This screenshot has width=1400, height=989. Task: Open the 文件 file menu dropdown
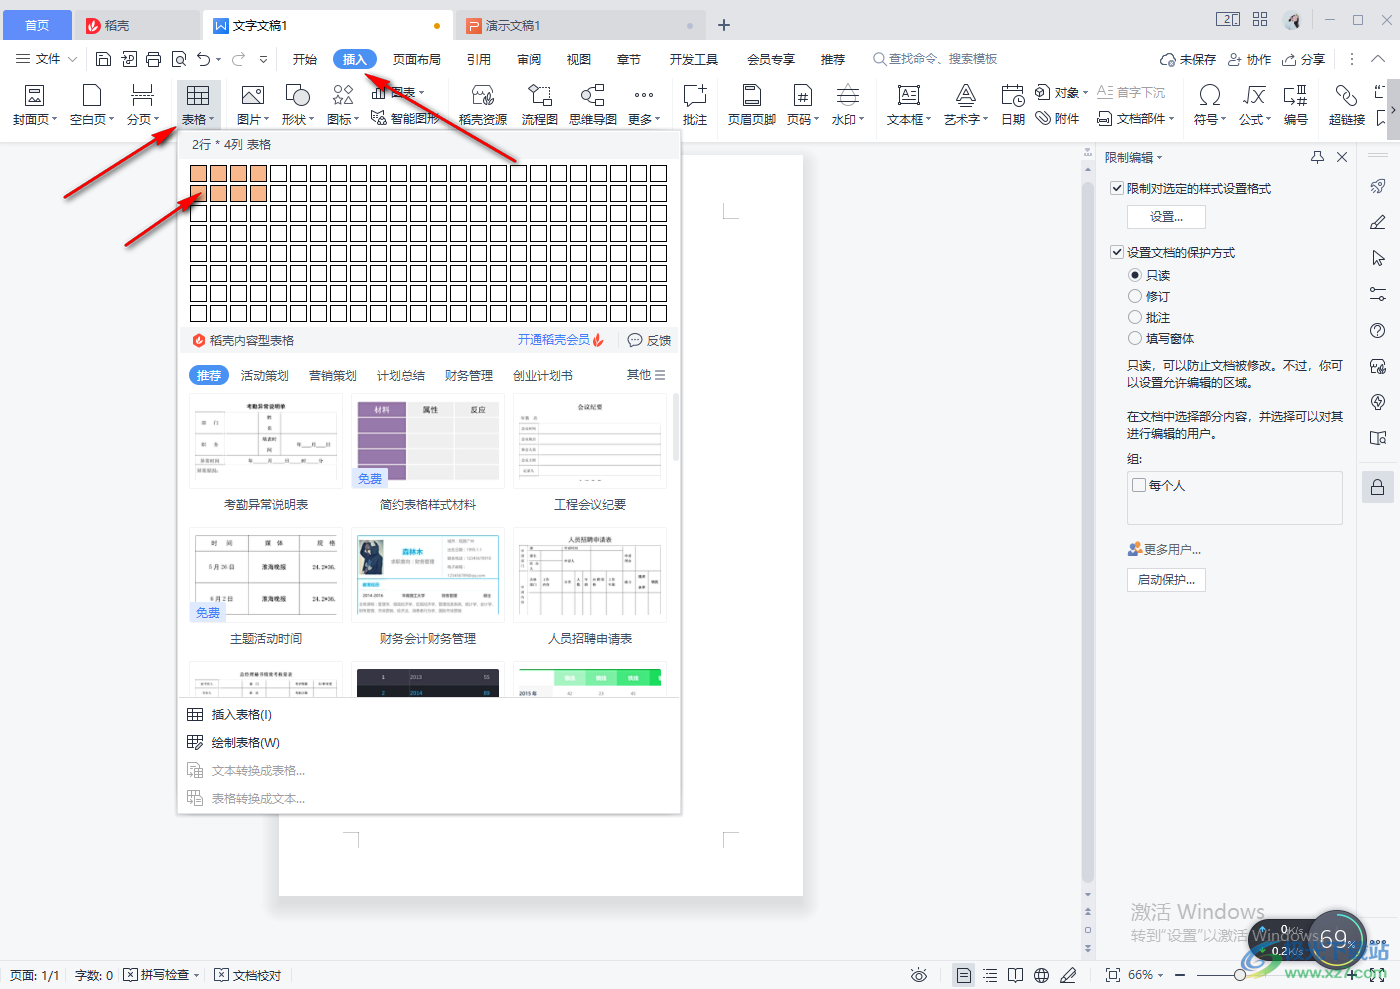click(46, 59)
